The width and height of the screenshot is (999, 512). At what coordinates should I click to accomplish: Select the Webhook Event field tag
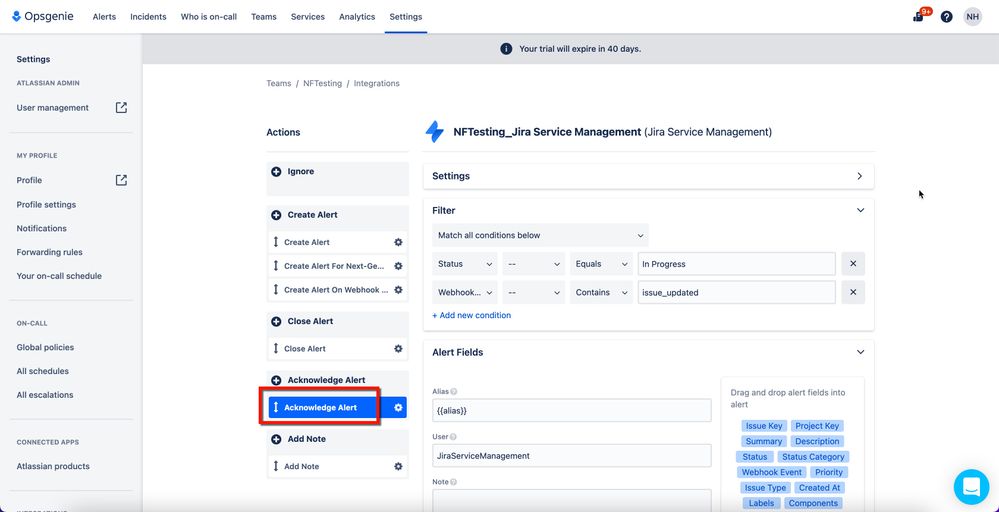[x=772, y=473]
